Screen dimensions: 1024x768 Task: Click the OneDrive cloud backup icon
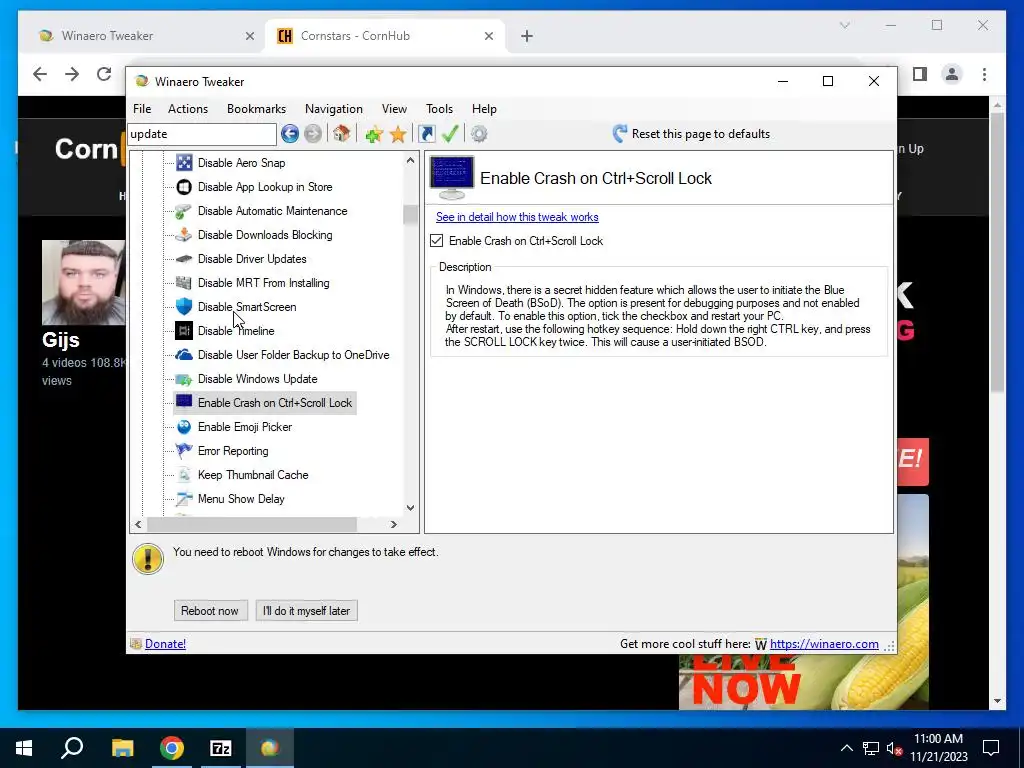(184, 355)
